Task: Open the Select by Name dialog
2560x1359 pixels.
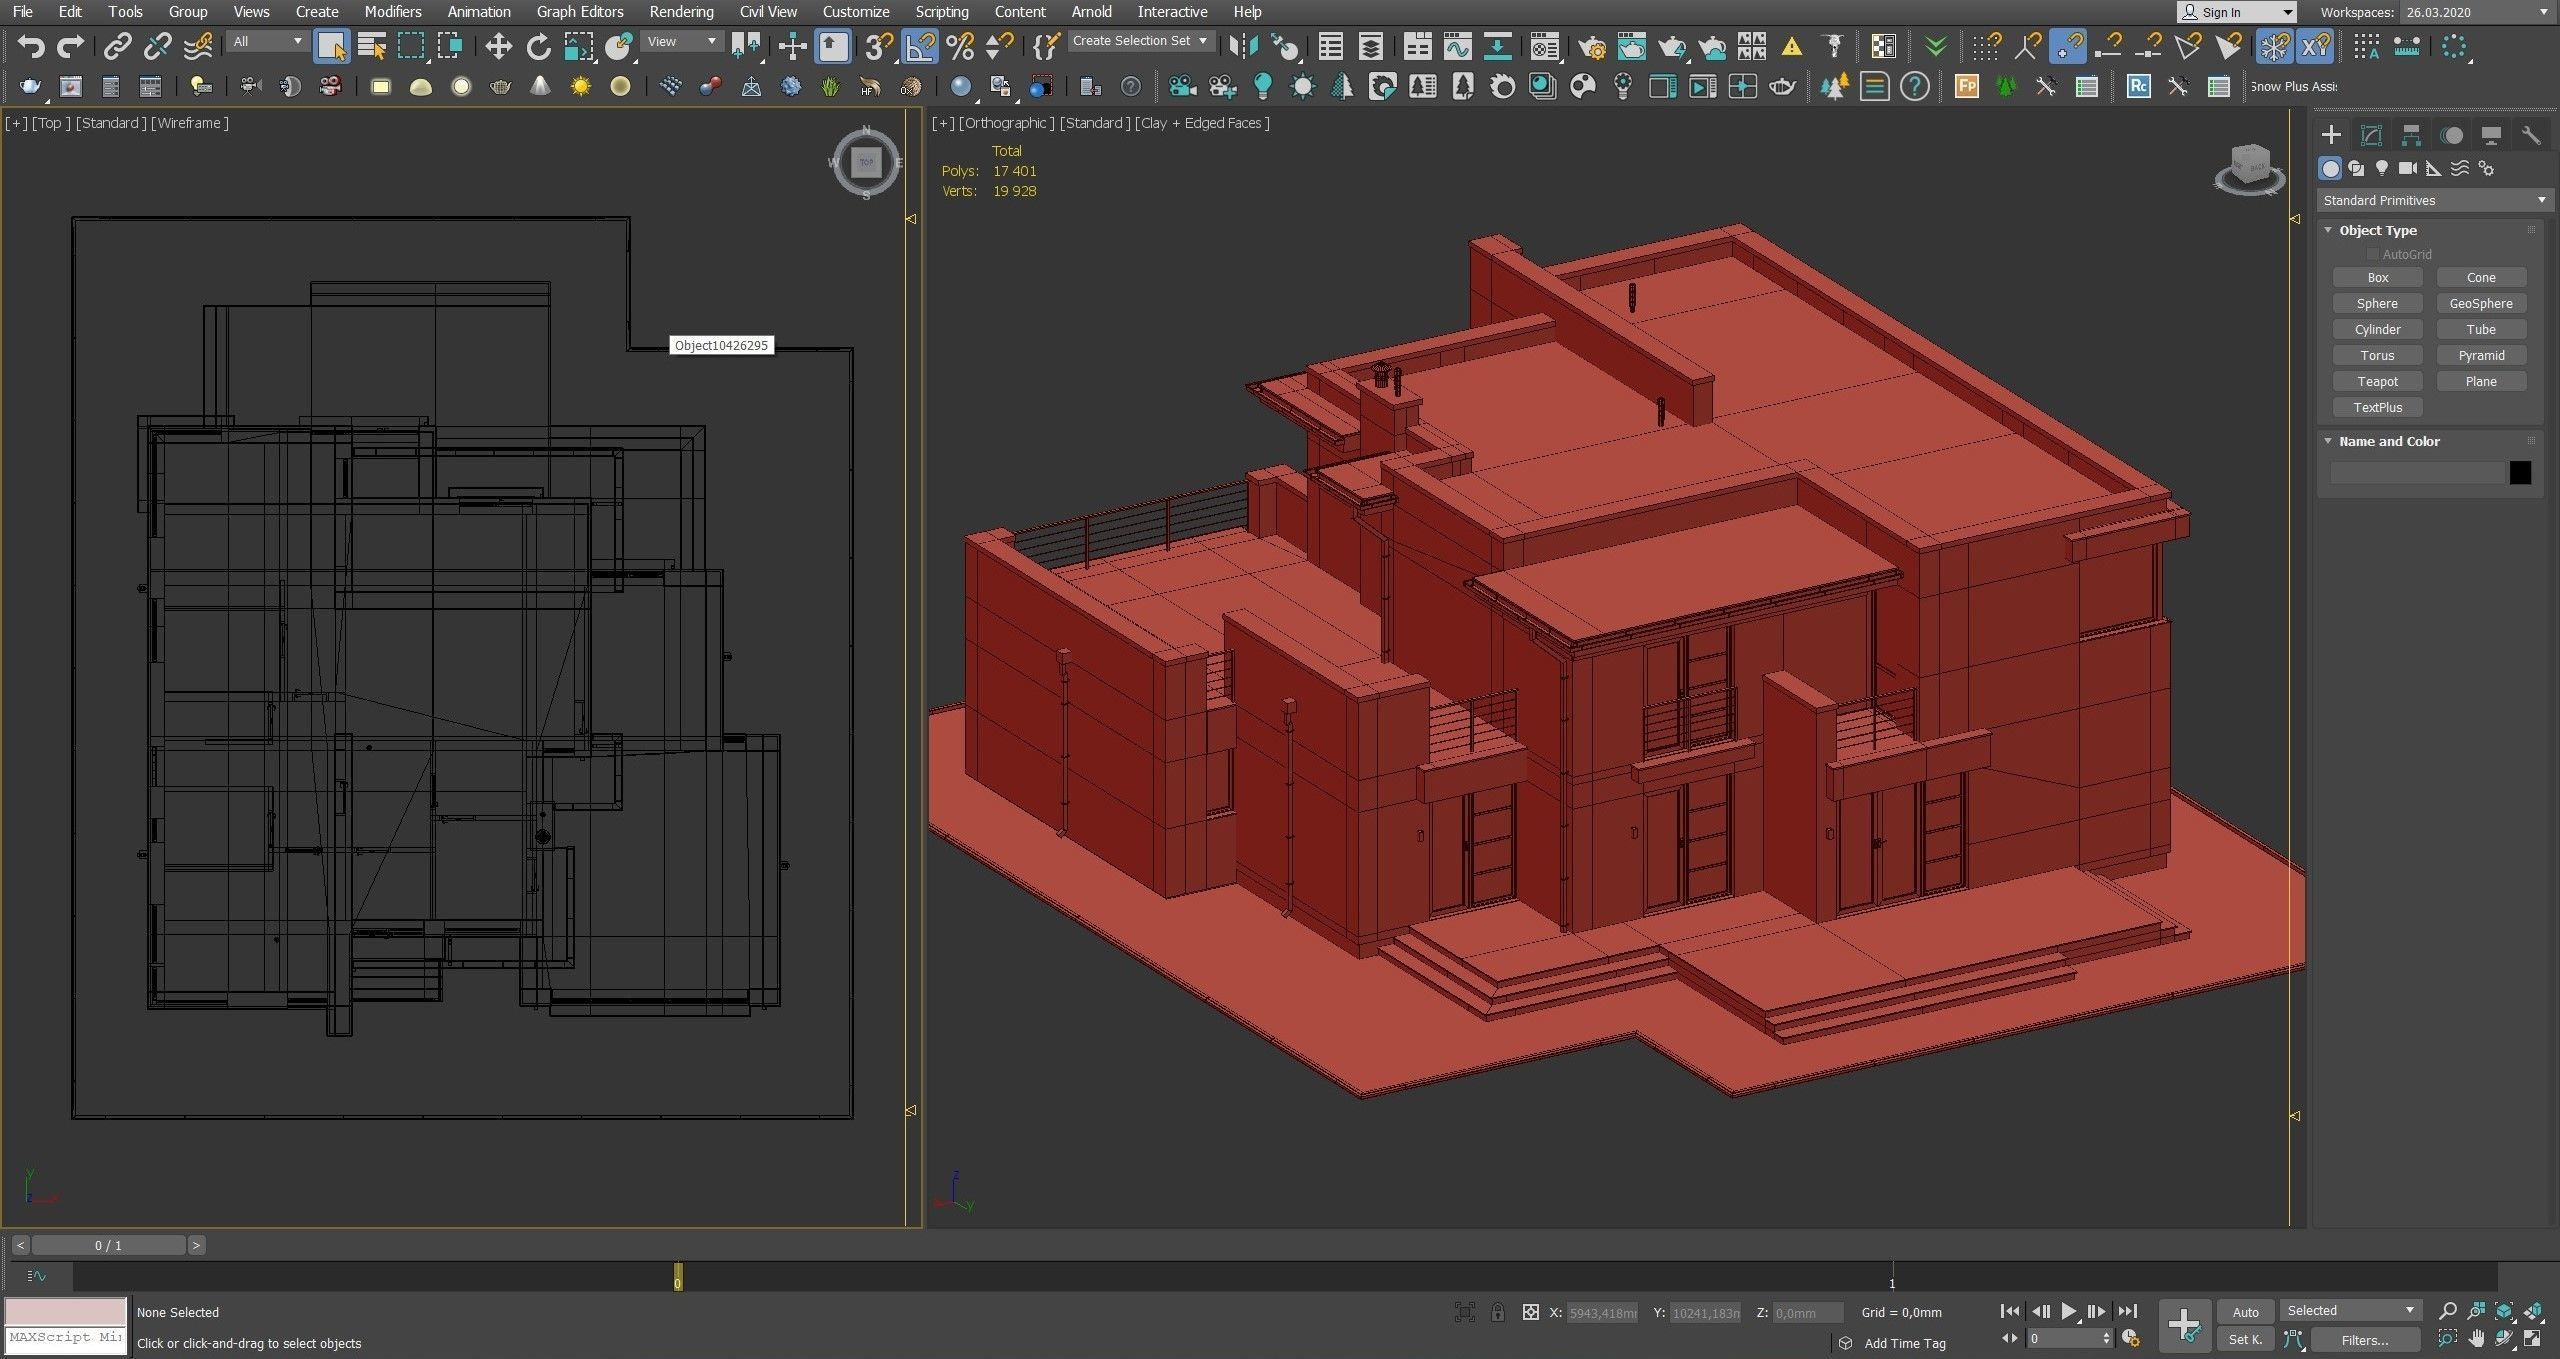Action: click(371, 46)
